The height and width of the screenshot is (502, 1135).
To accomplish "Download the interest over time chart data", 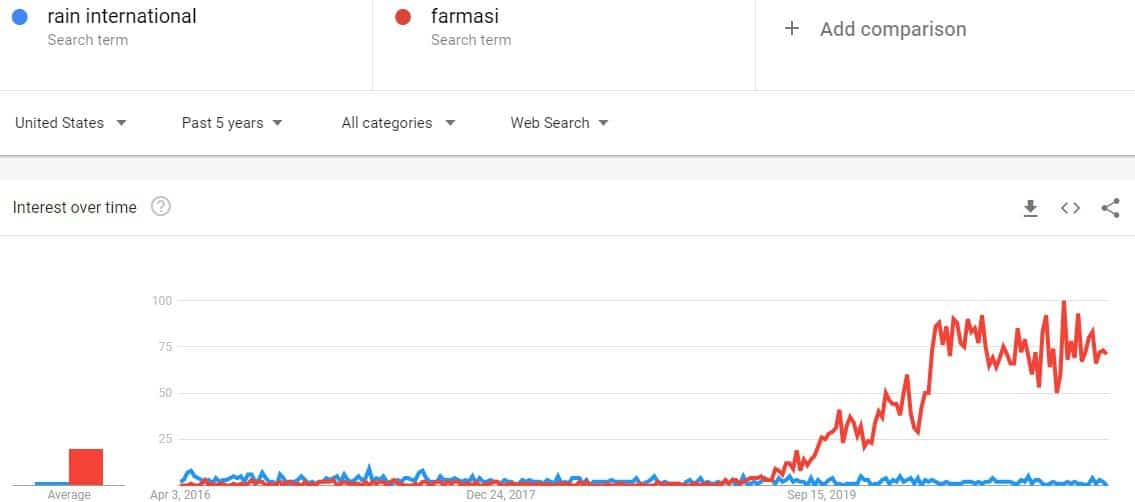I will 1030,208.
